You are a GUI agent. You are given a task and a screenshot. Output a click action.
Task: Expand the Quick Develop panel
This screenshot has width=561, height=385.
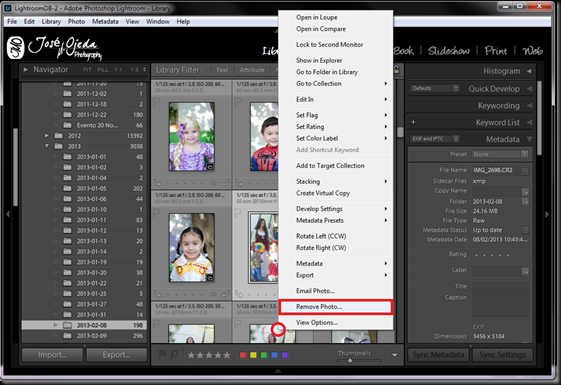(529, 89)
